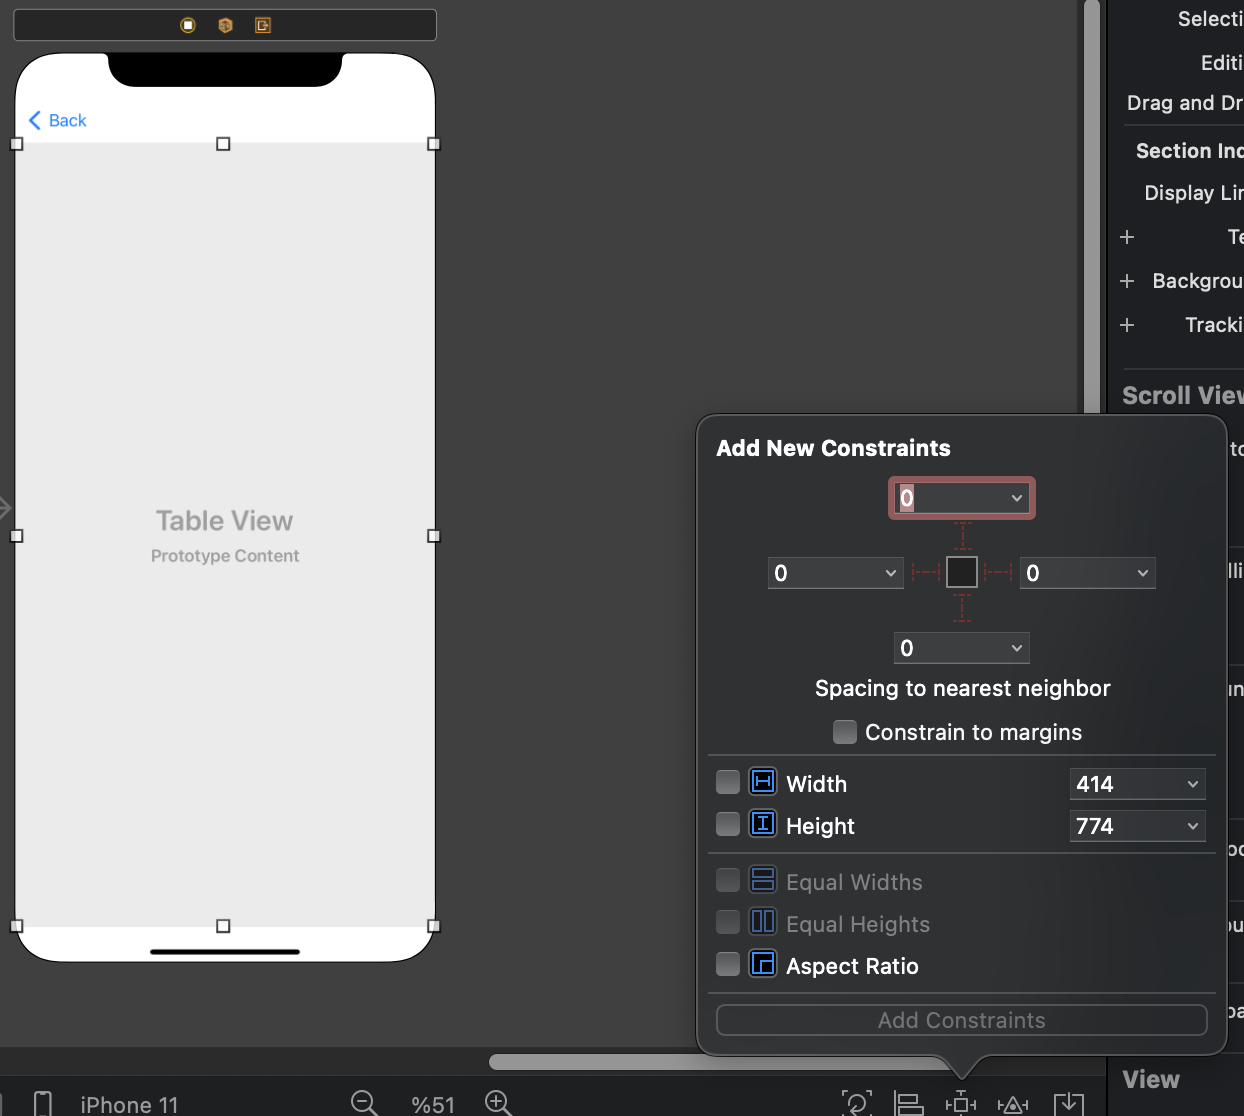Click the View Controller icon in scene dock
This screenshot has width=1244, height=1116.
188,25
